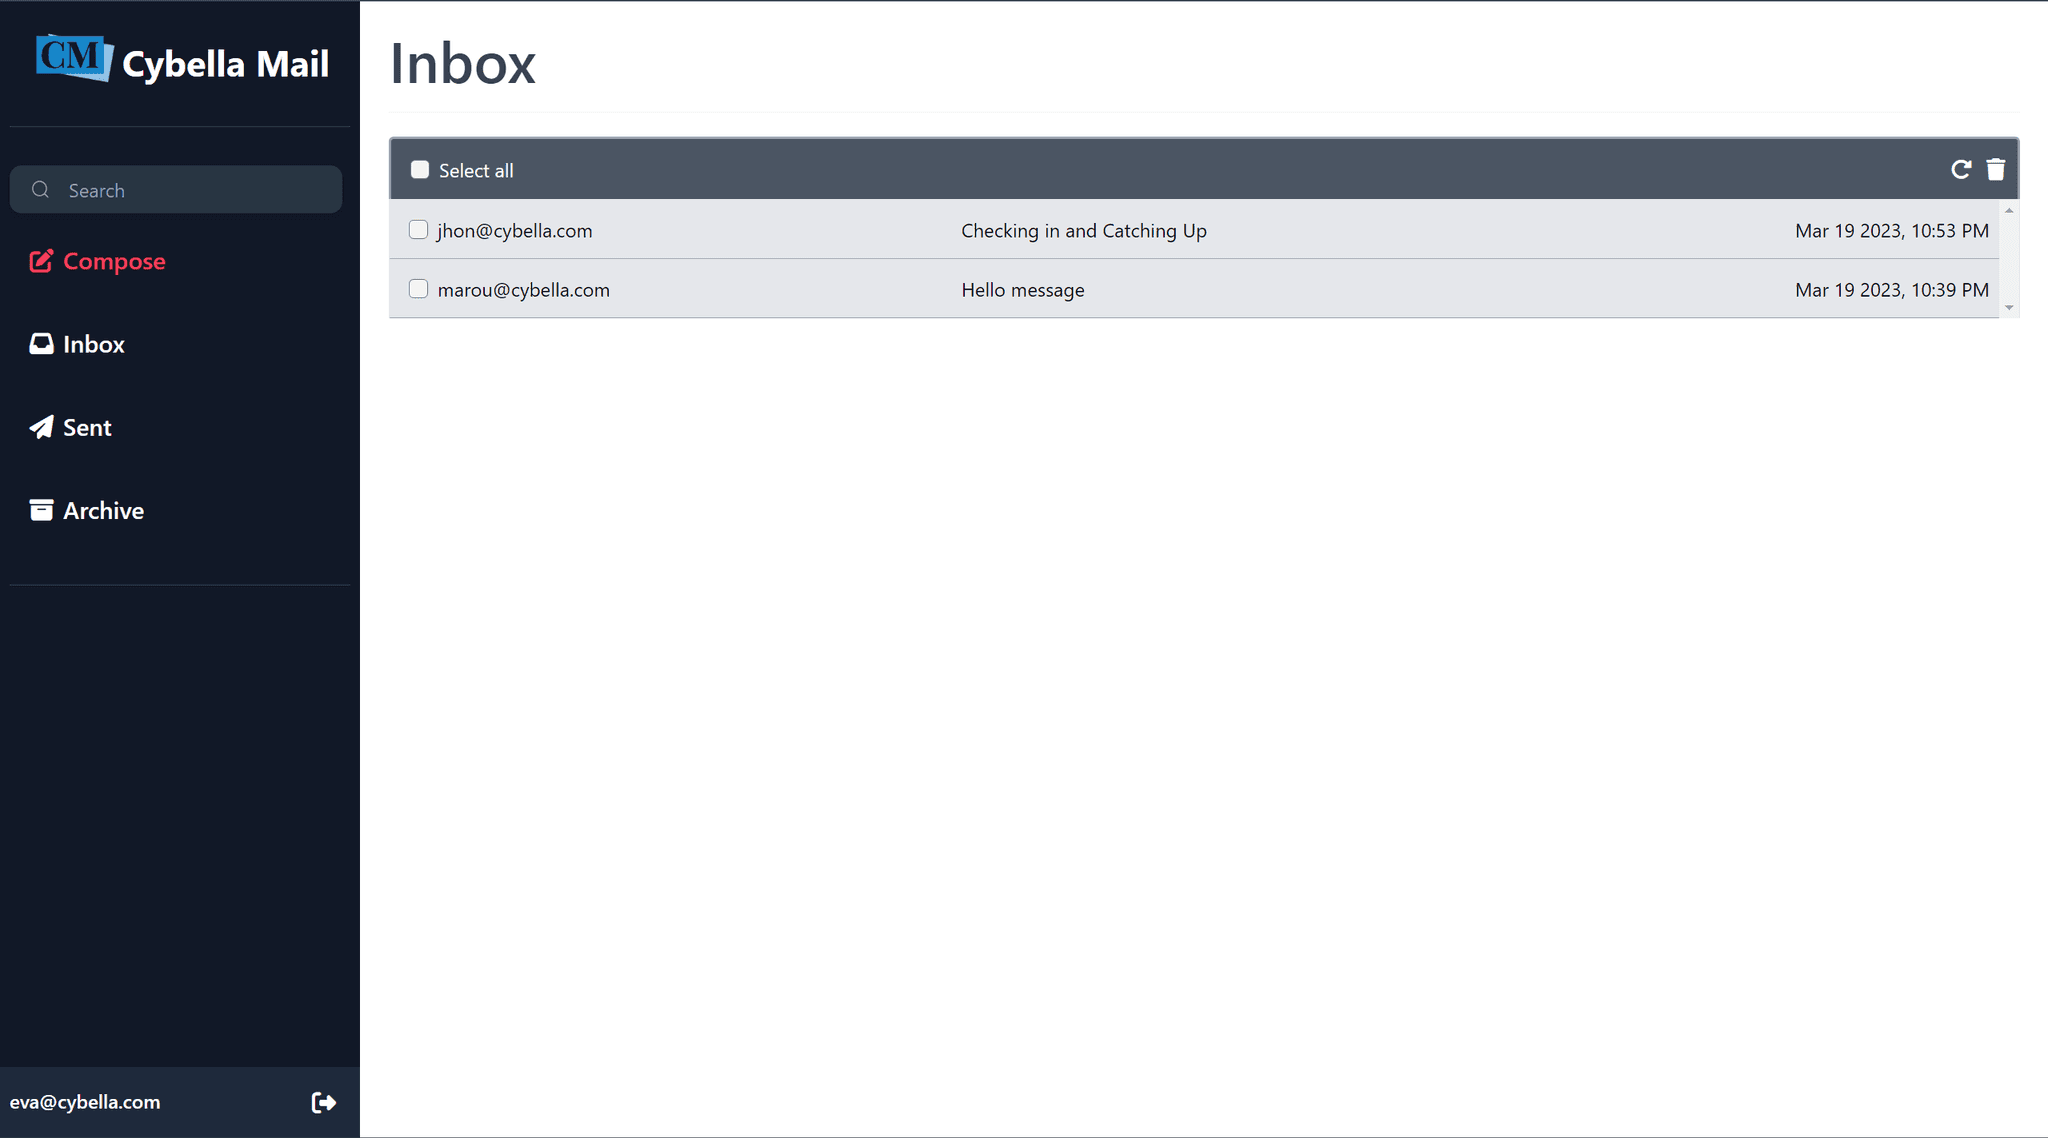
Task: Click the trash delete icon
Action: [1995, 170]
